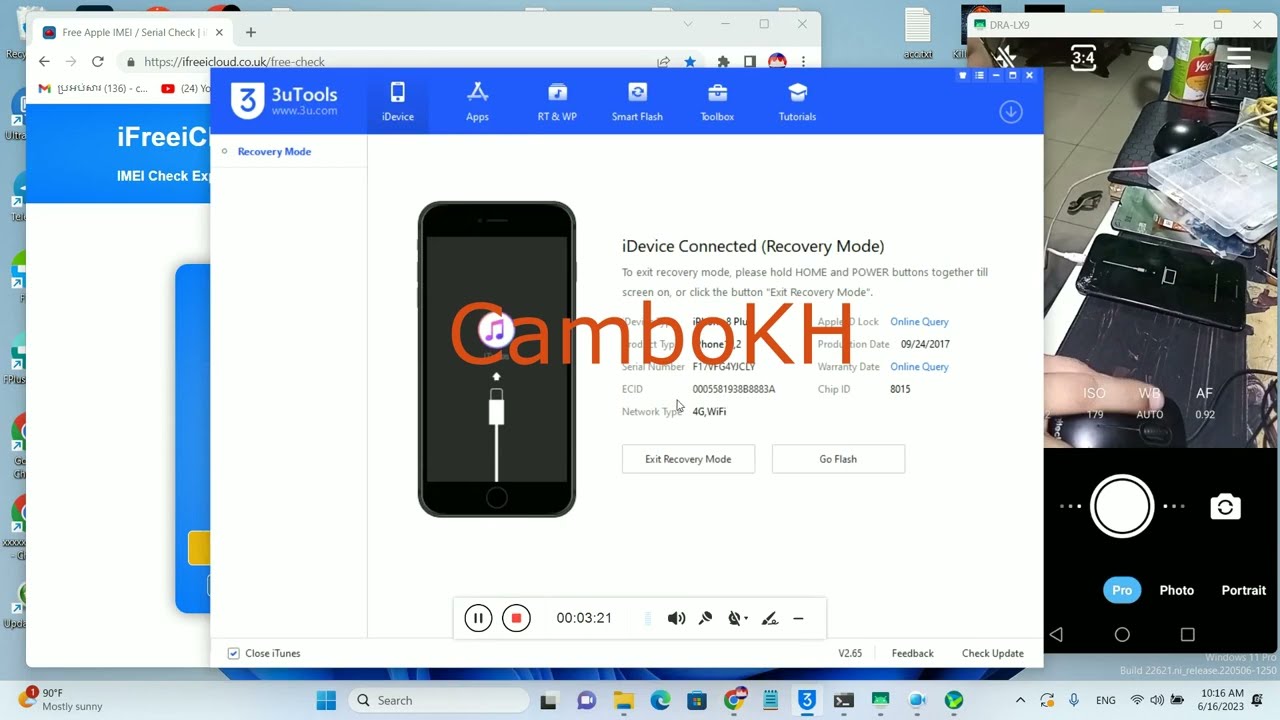This screenshot has width=1280, height=720.
Task: Open Online Query for Apple ID Lock
Action: 919,322
